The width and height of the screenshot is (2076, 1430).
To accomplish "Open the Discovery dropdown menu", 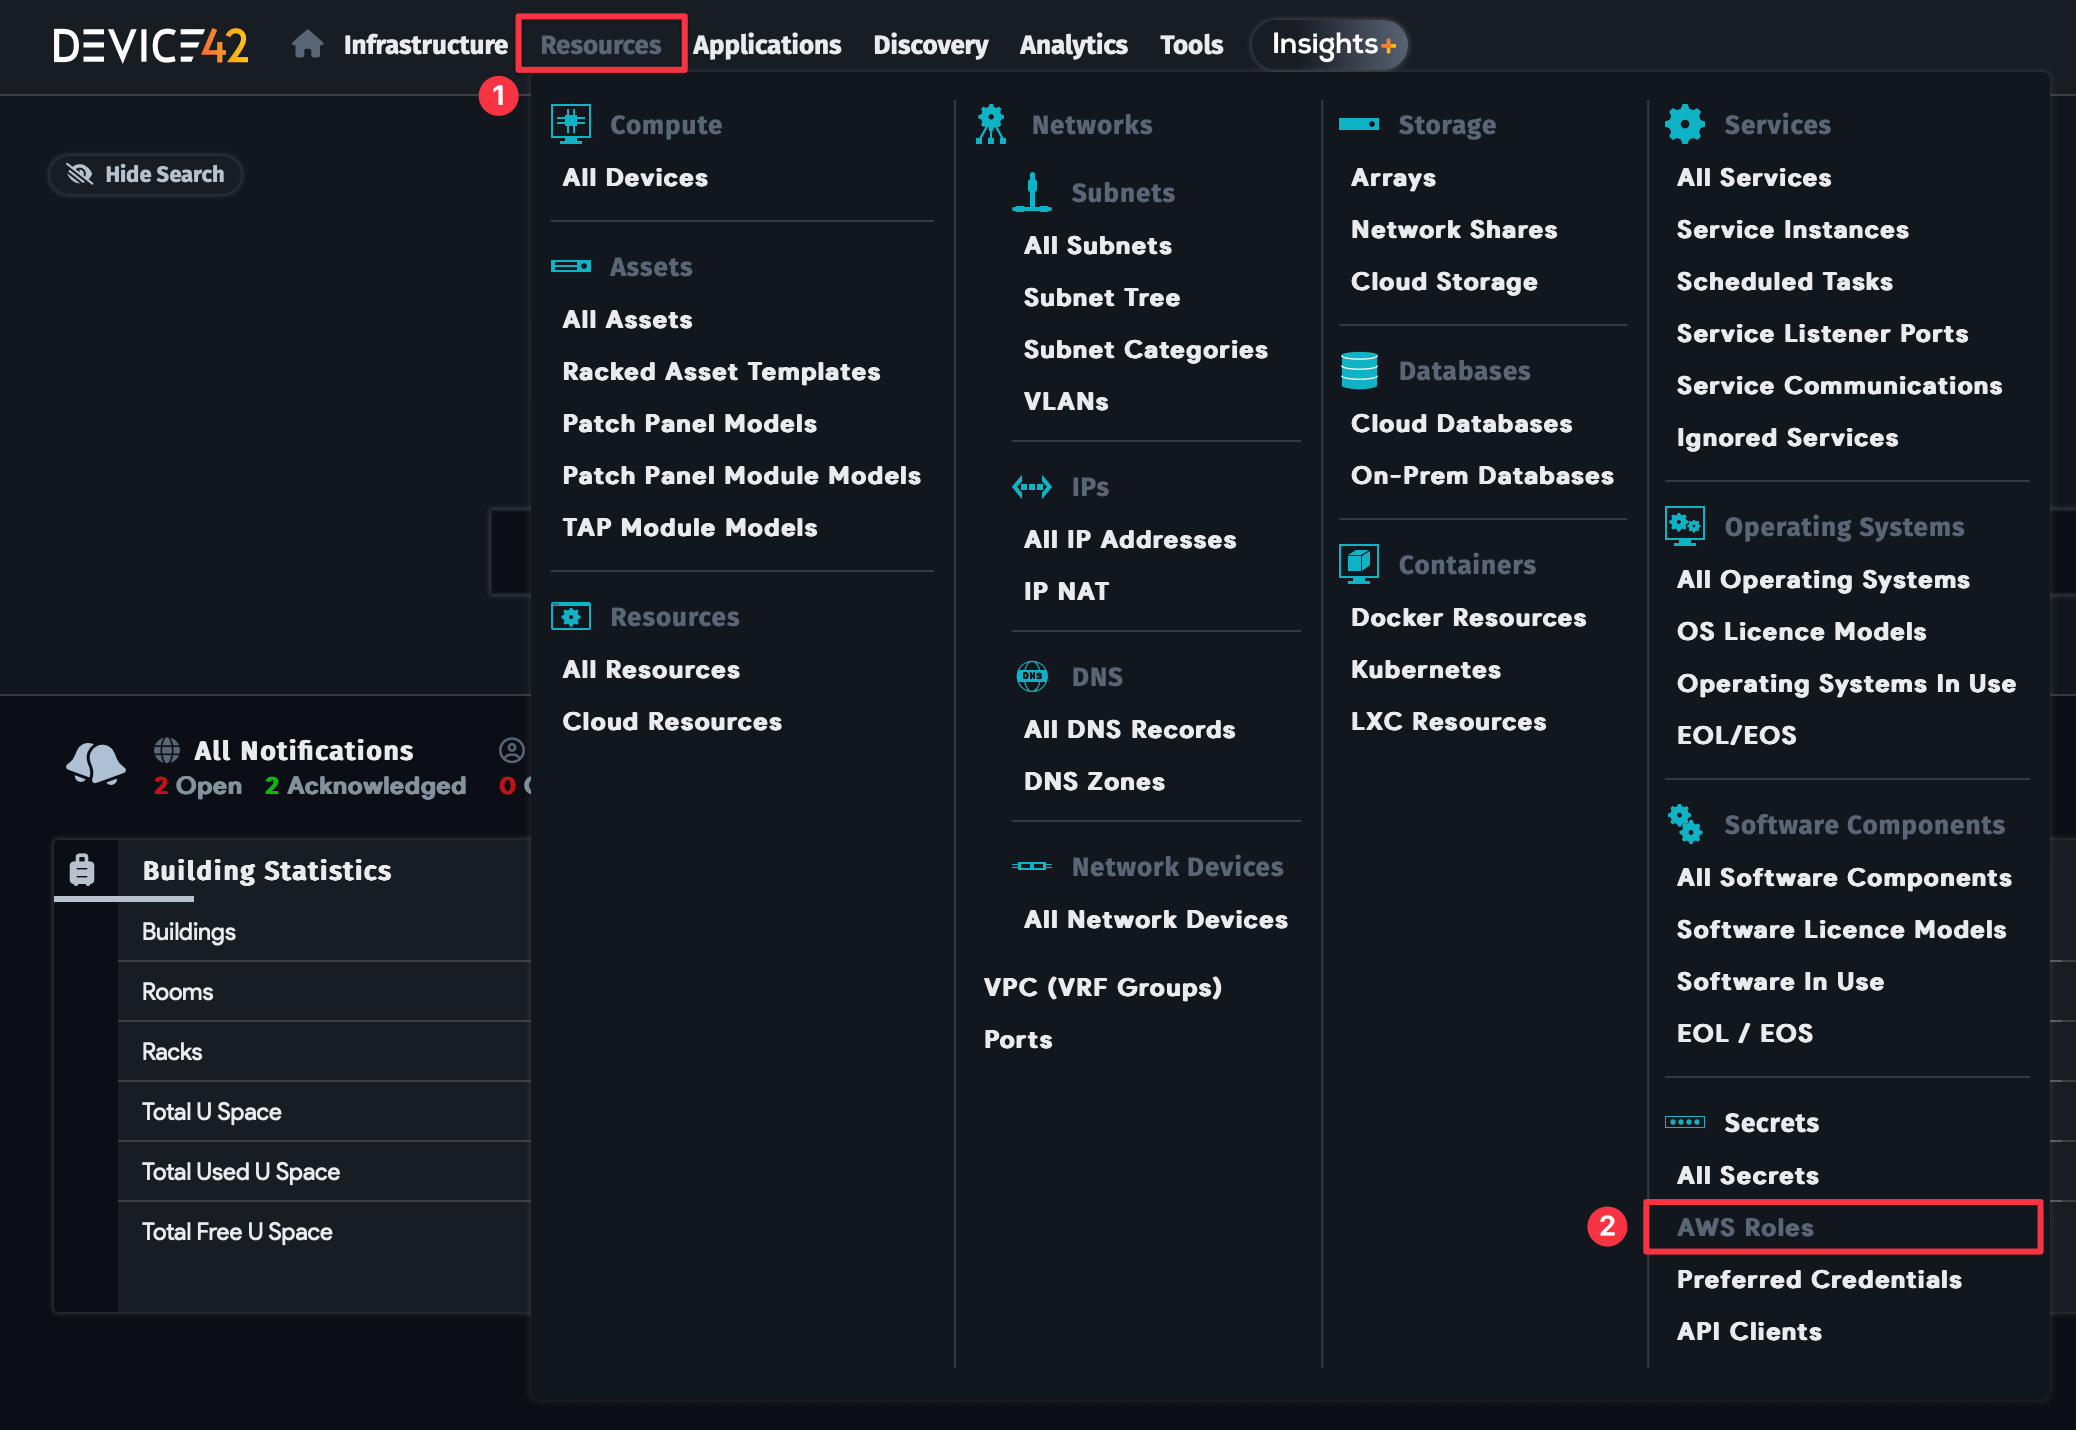I will coord(929,44).
